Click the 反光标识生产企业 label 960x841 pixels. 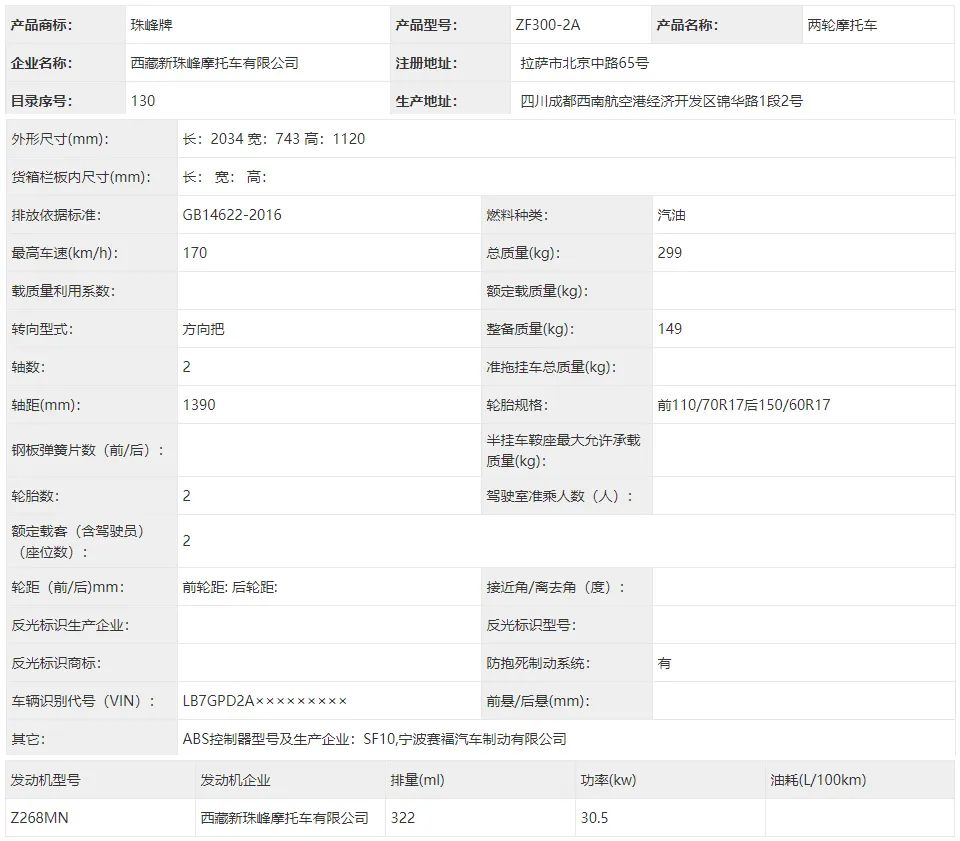click(70, 625)
